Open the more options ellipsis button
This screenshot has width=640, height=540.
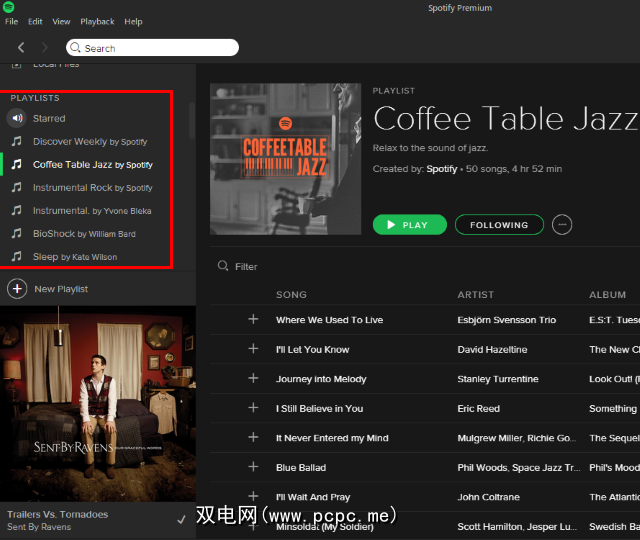[562, 224]
